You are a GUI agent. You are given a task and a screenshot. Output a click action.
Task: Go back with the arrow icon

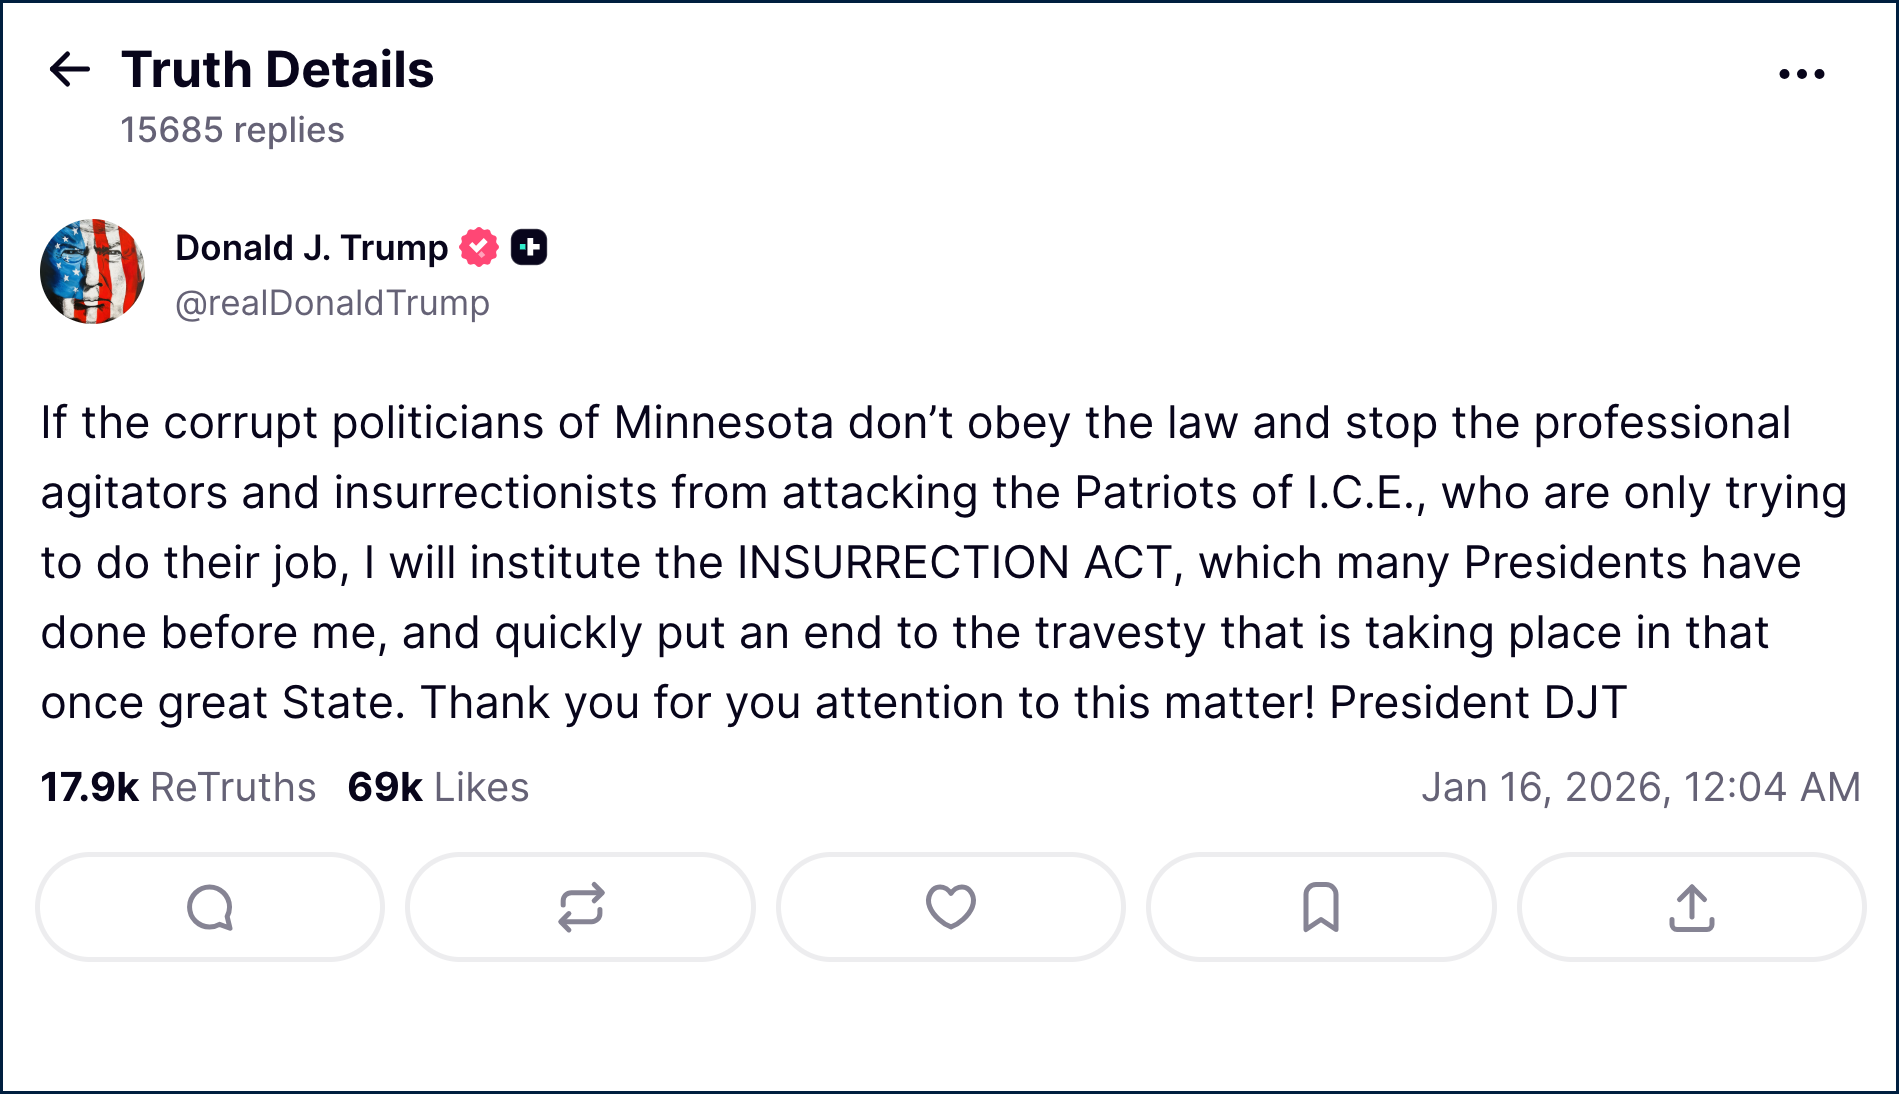67,69
